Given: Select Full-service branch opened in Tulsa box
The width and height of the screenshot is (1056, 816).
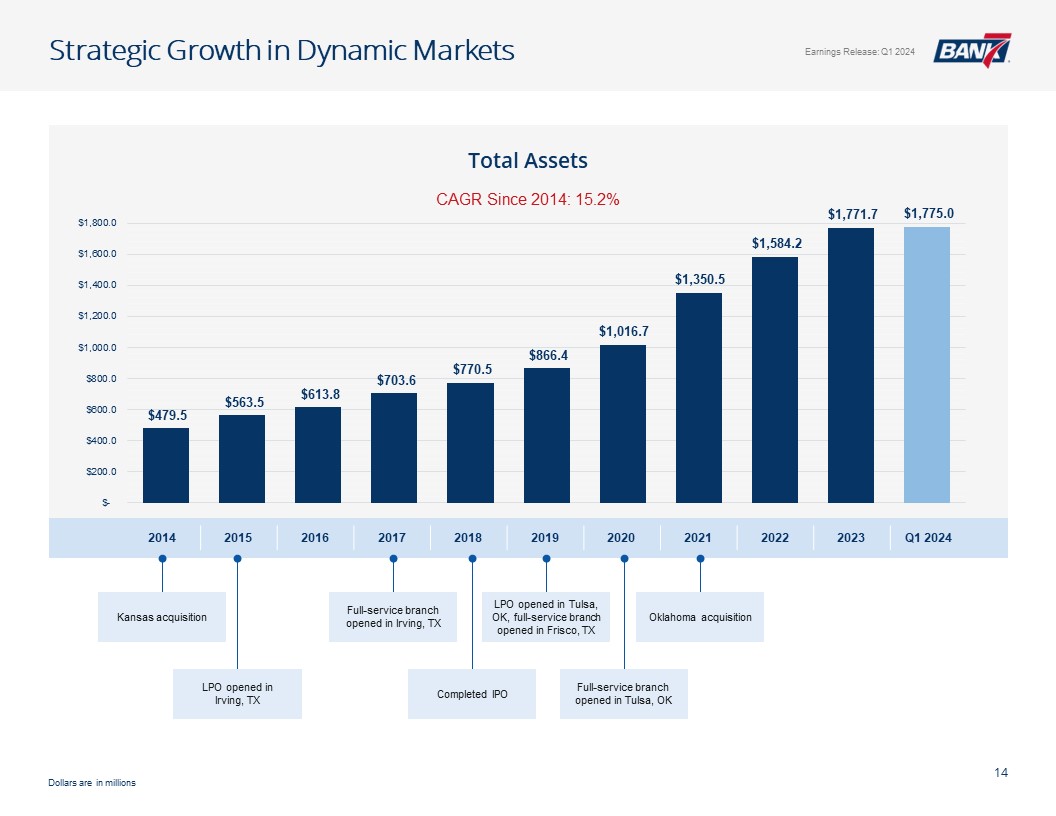Looking at the screenshot, I should (624, 694).
